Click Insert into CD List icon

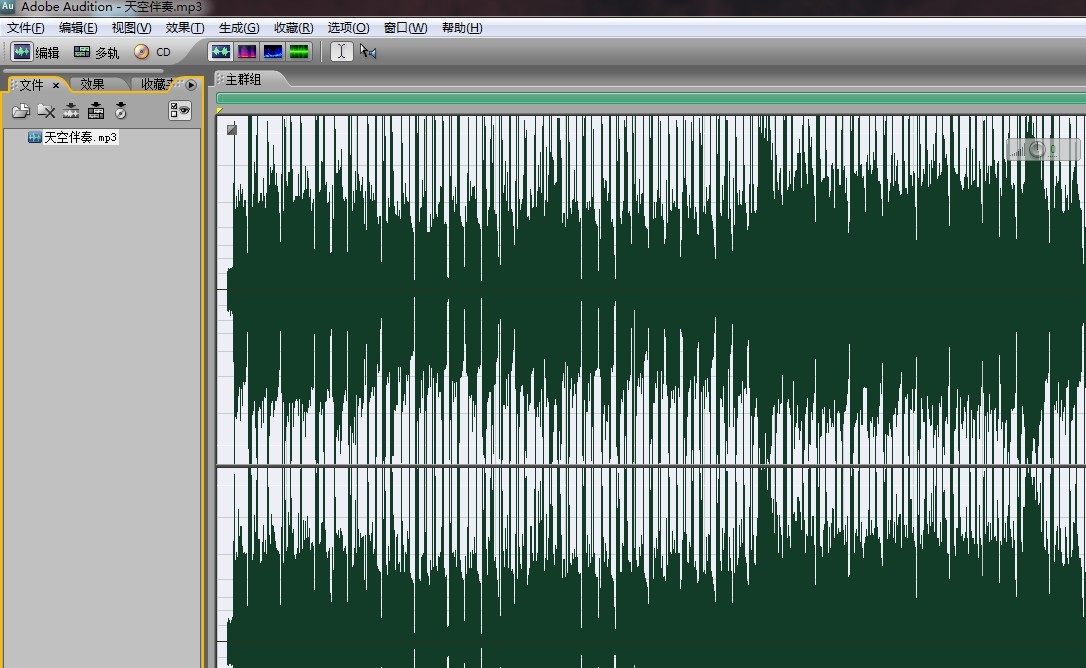tap(121, 111)
